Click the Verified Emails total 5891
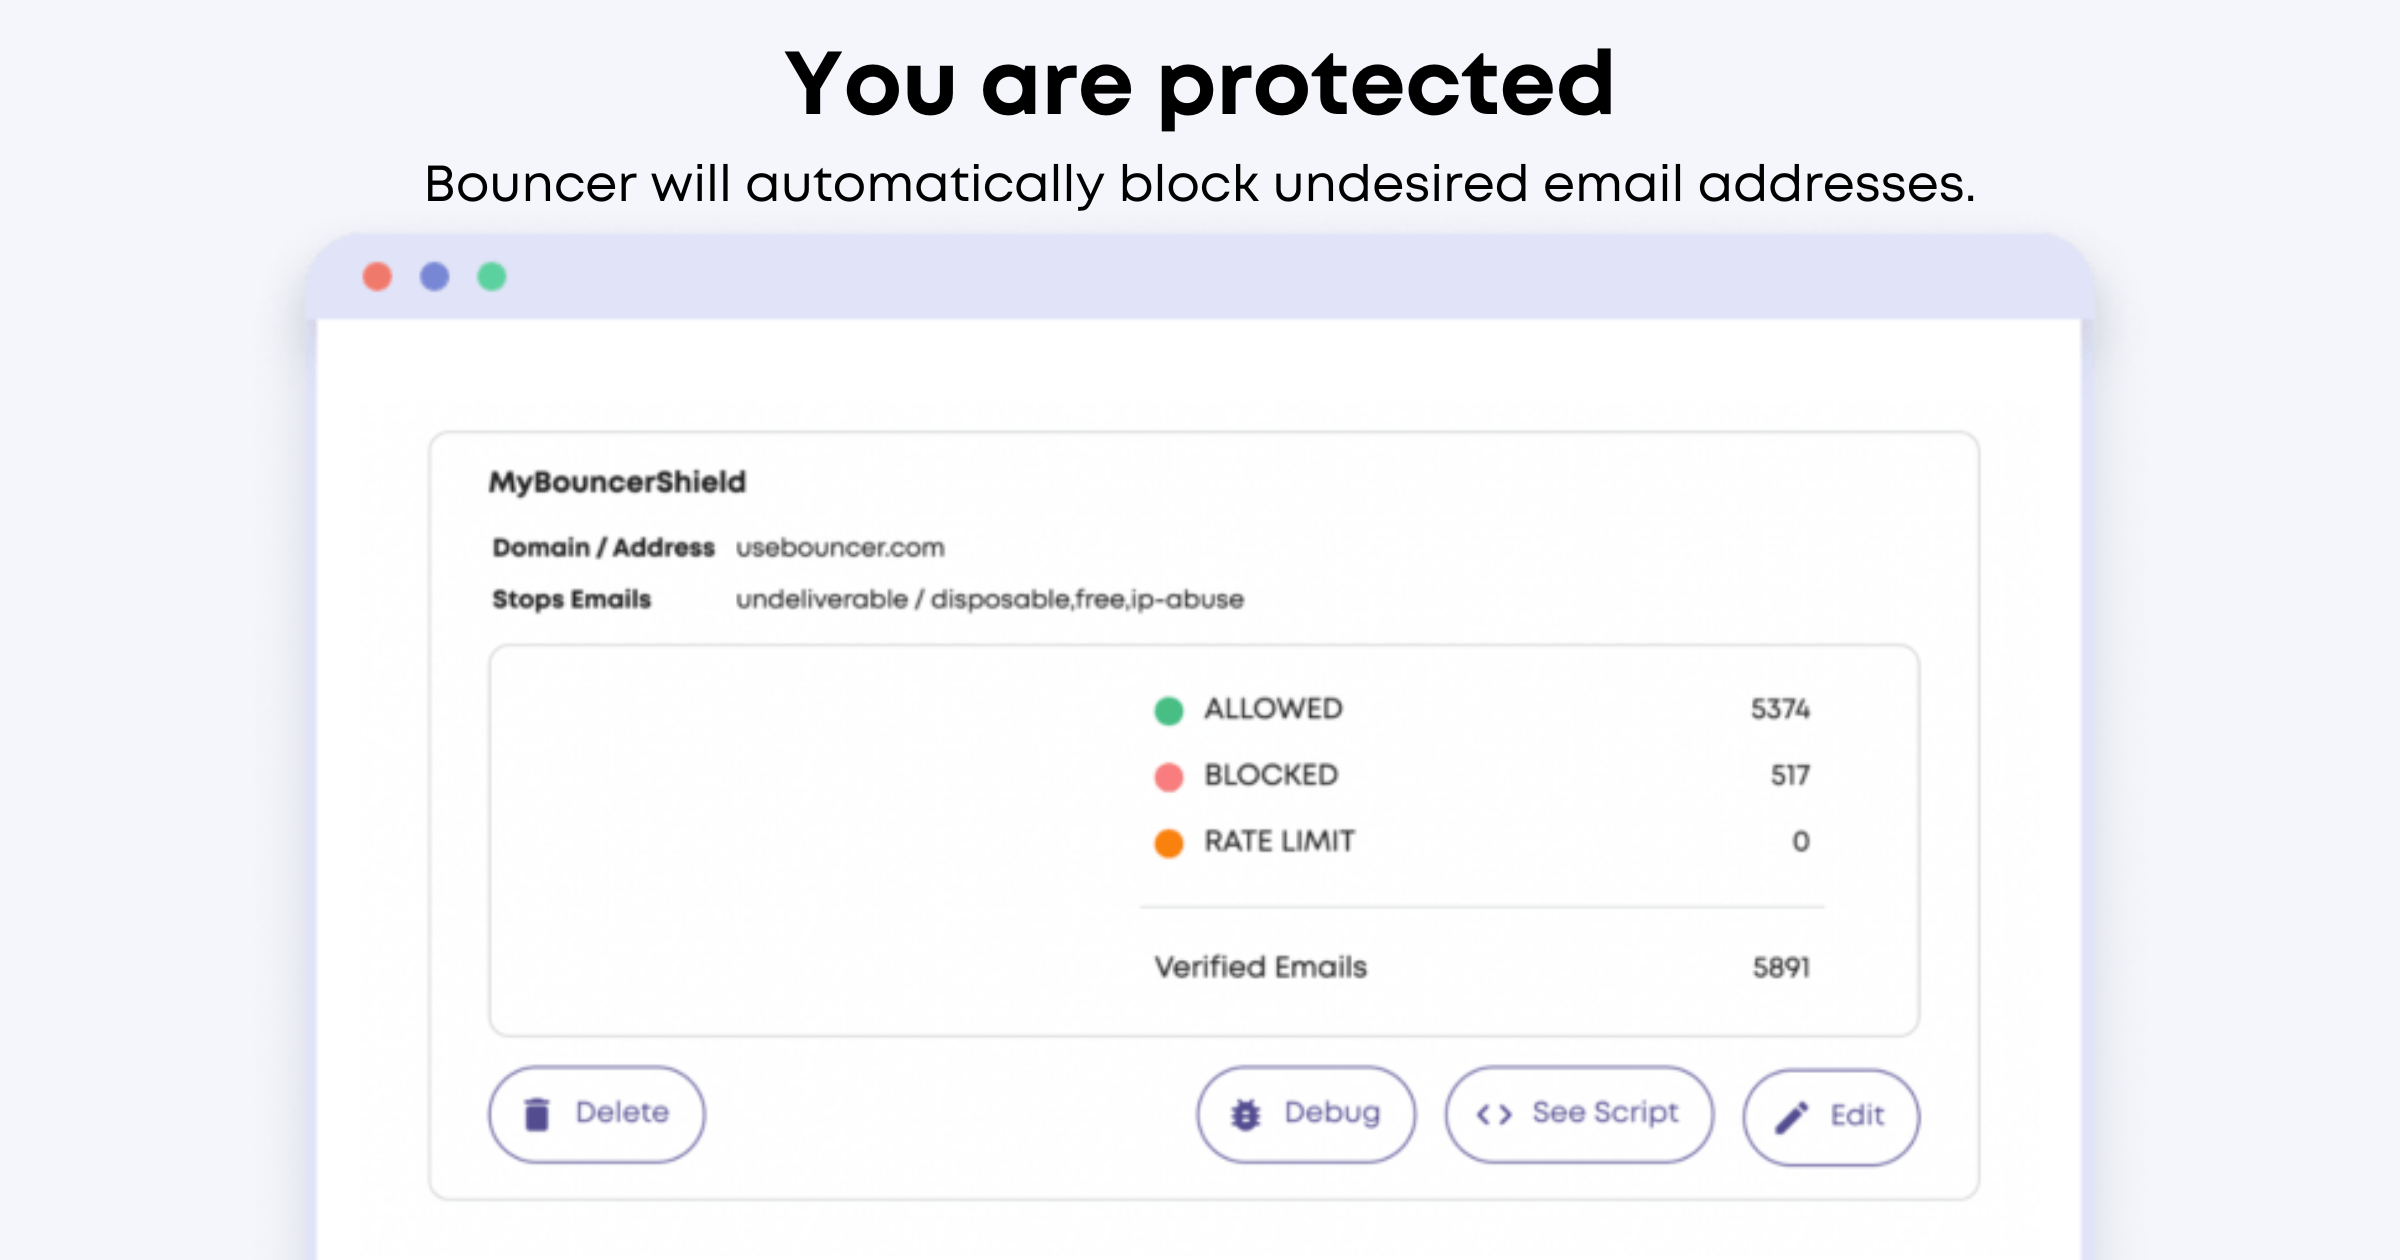Screen dimensions: 2400x1260 [x=1781, y=967]
